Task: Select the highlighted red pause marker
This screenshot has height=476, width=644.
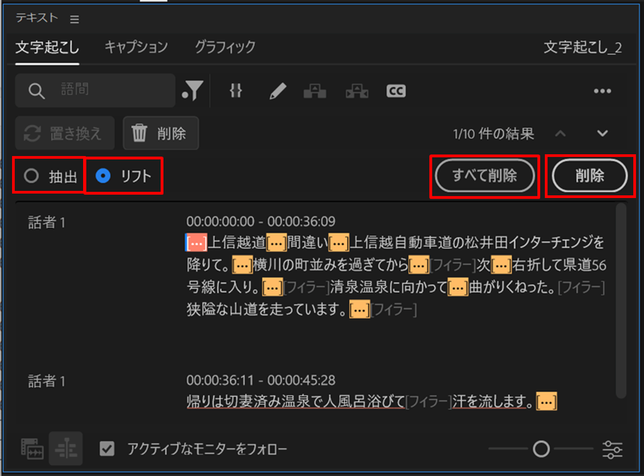Action: pyautogui.click(x=196, y=243)
